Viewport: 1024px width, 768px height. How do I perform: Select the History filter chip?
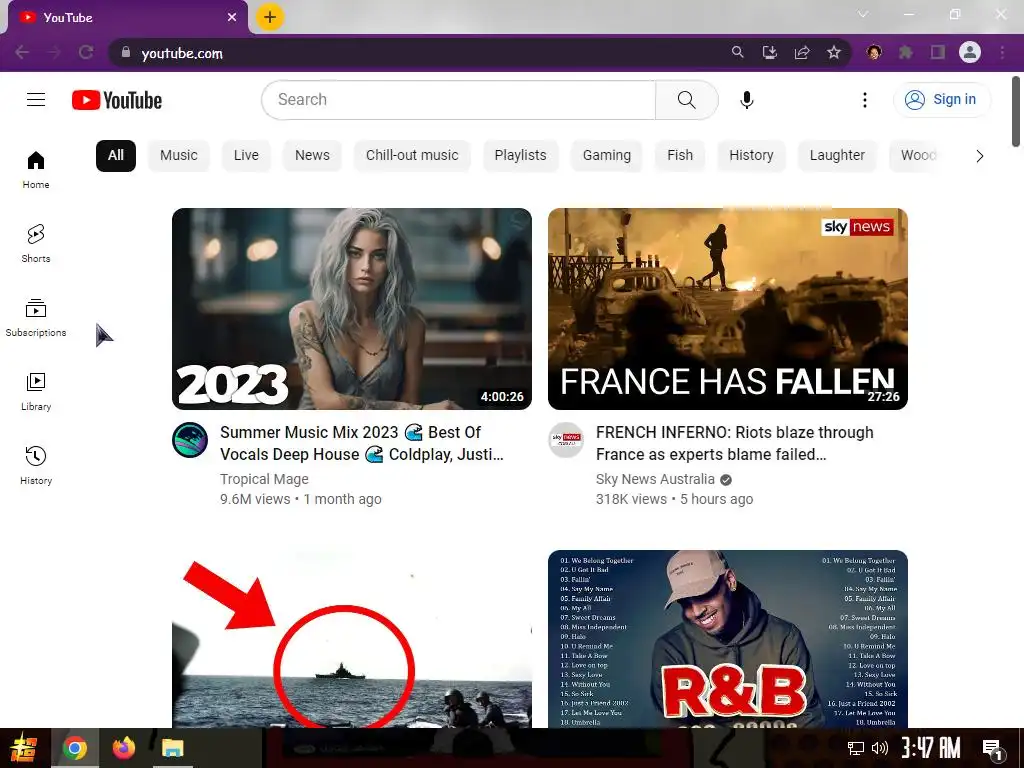click(751, 155)
